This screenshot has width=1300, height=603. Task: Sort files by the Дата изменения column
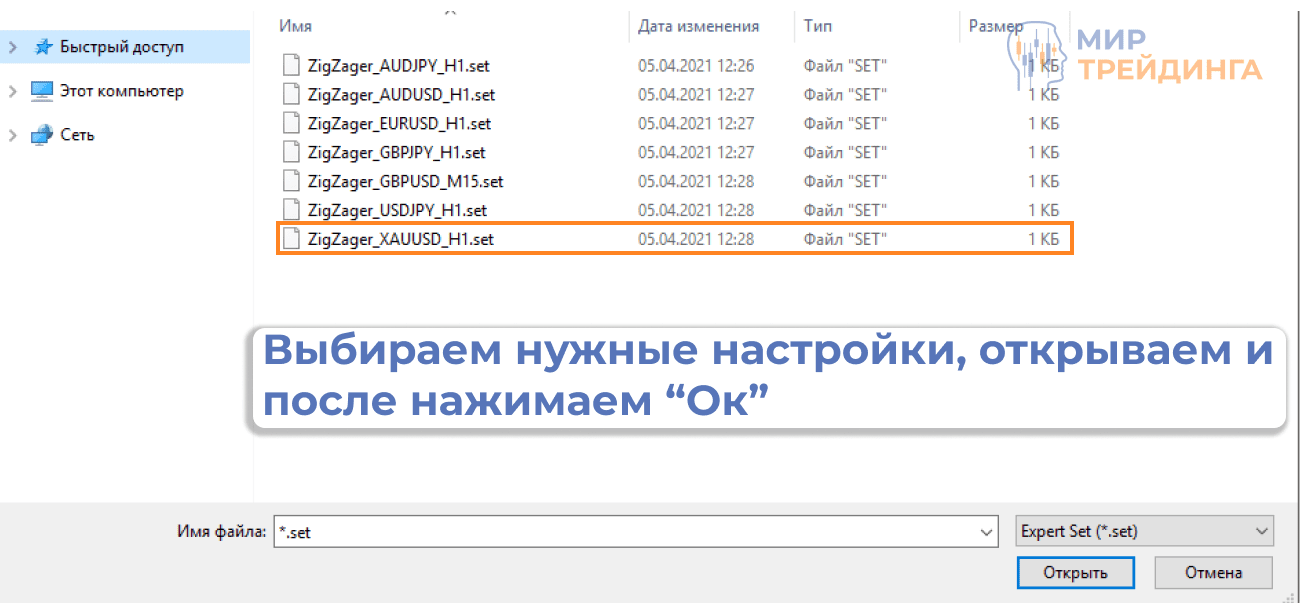(x=697, y=25)
